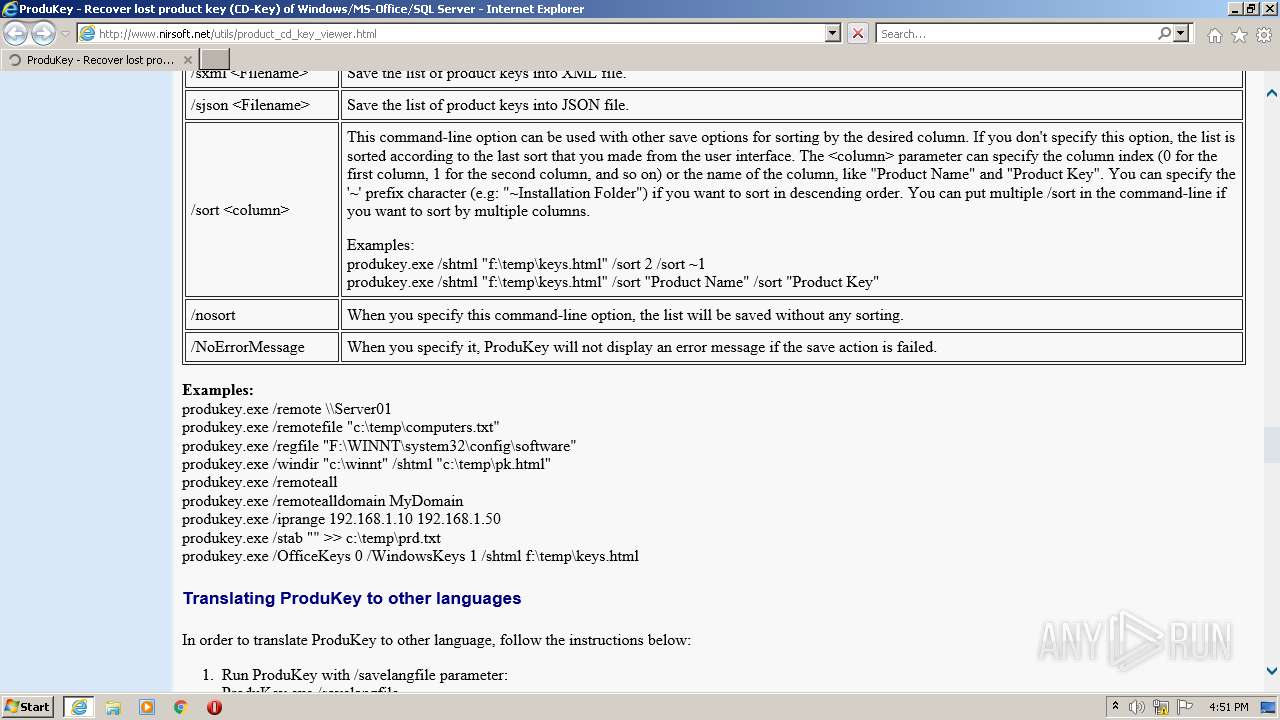Open the Action Center flag icon
The width and height of the screenshot is (1280, 720).
click(1184, 707)
